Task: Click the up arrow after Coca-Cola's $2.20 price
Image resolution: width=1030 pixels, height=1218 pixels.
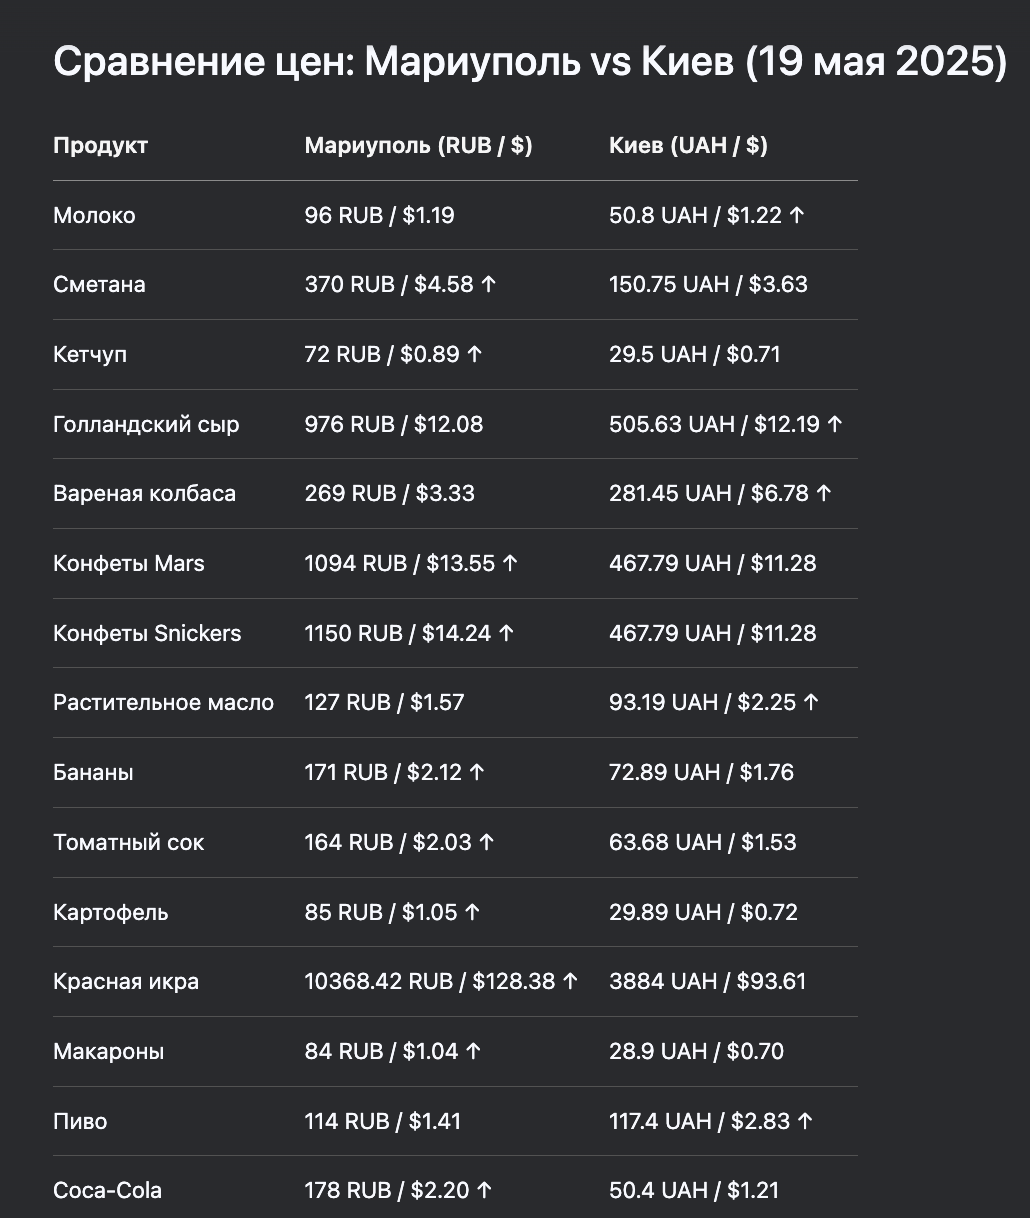Action: pyautogui.click(x=485, y=1190)
